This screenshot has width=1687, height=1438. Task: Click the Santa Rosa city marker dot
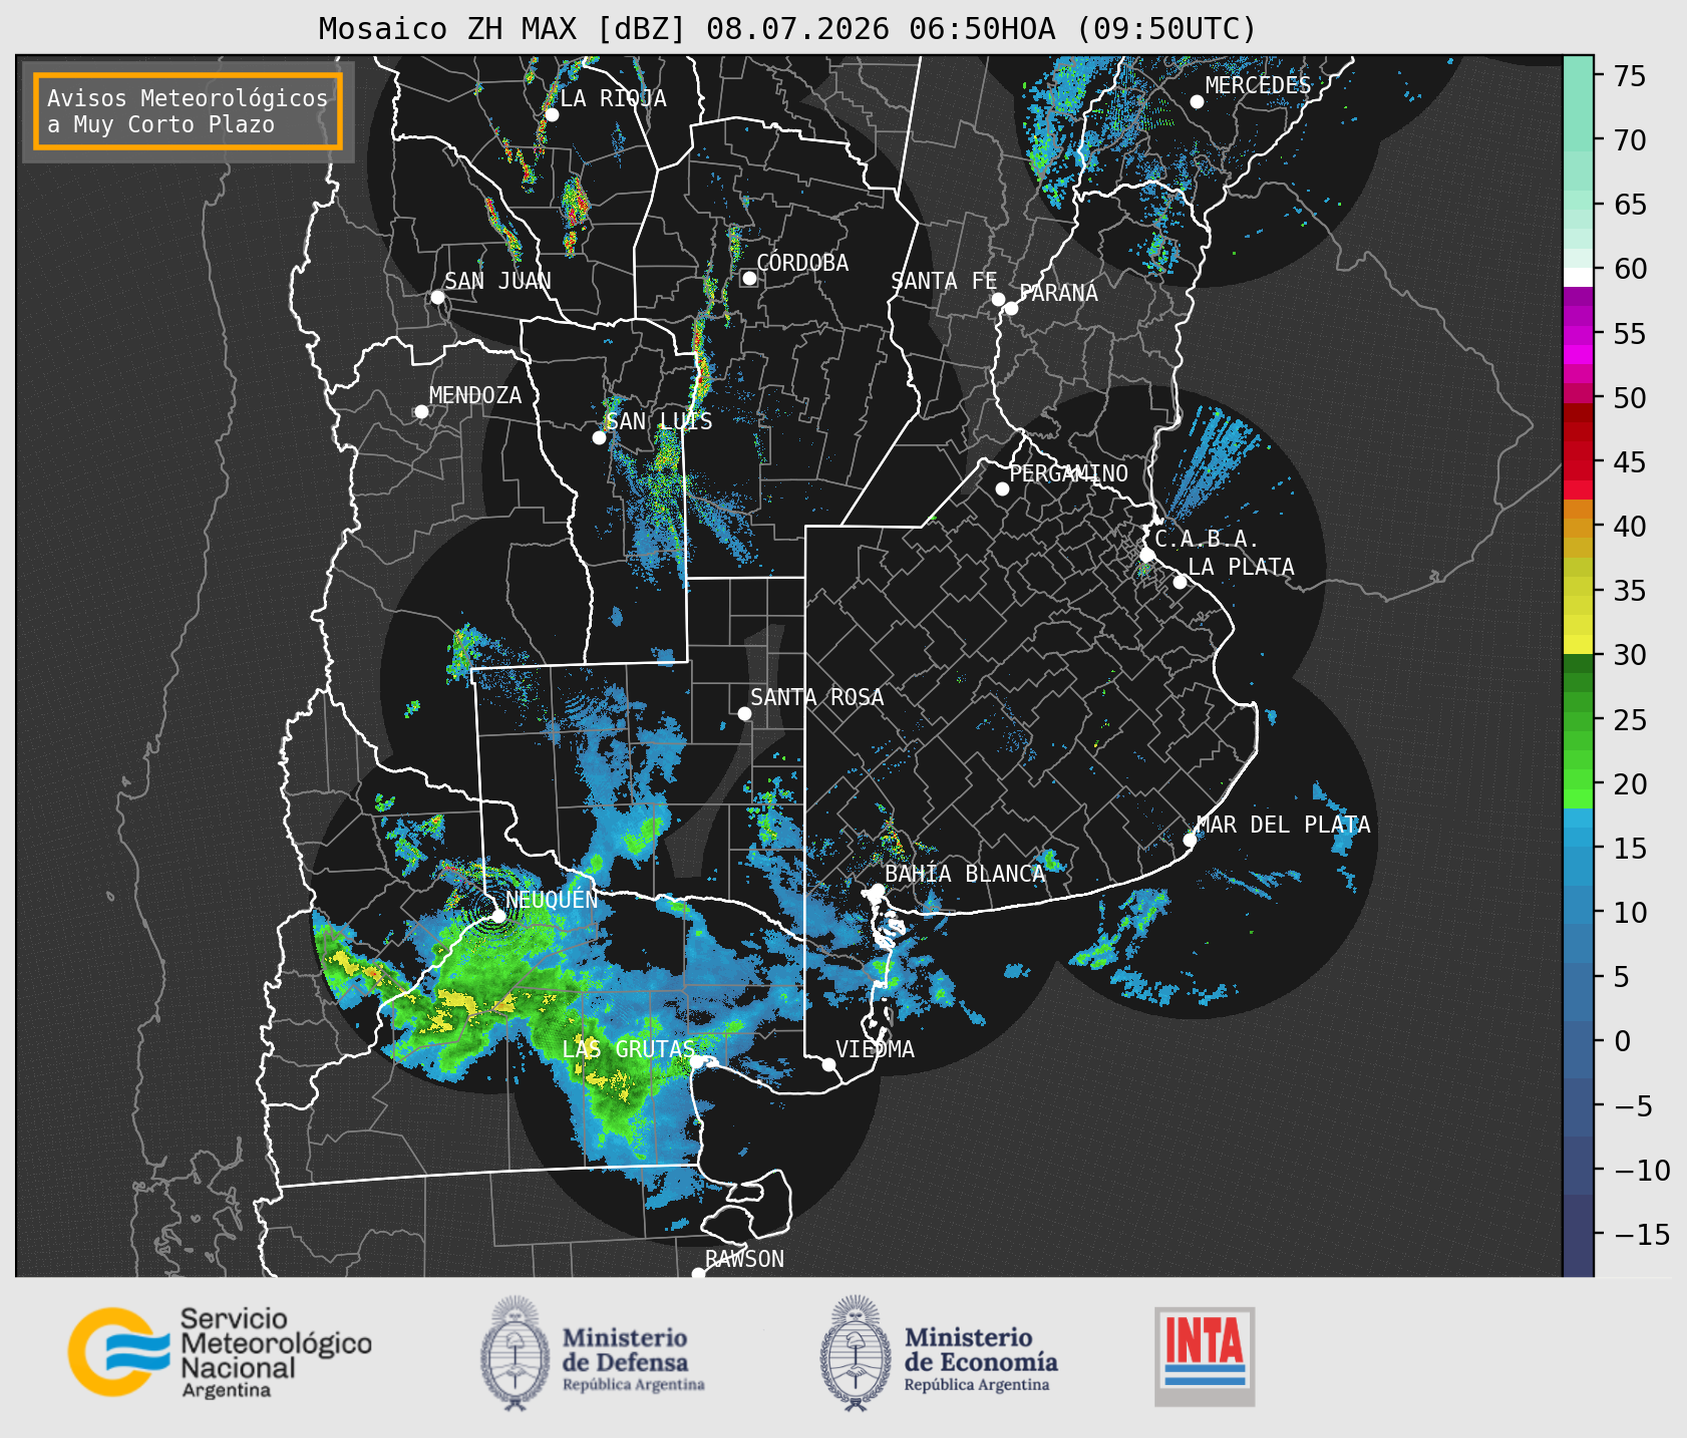point(744,713)
